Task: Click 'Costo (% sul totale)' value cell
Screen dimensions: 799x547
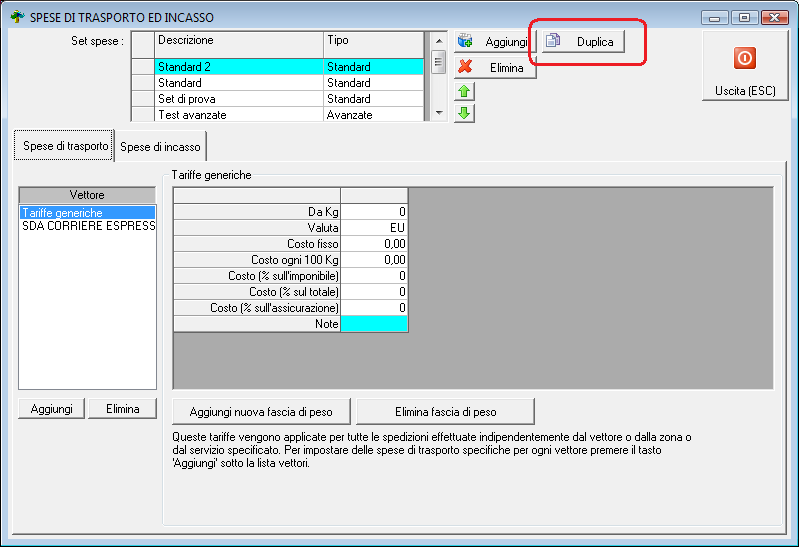Action: coord(374,292)
